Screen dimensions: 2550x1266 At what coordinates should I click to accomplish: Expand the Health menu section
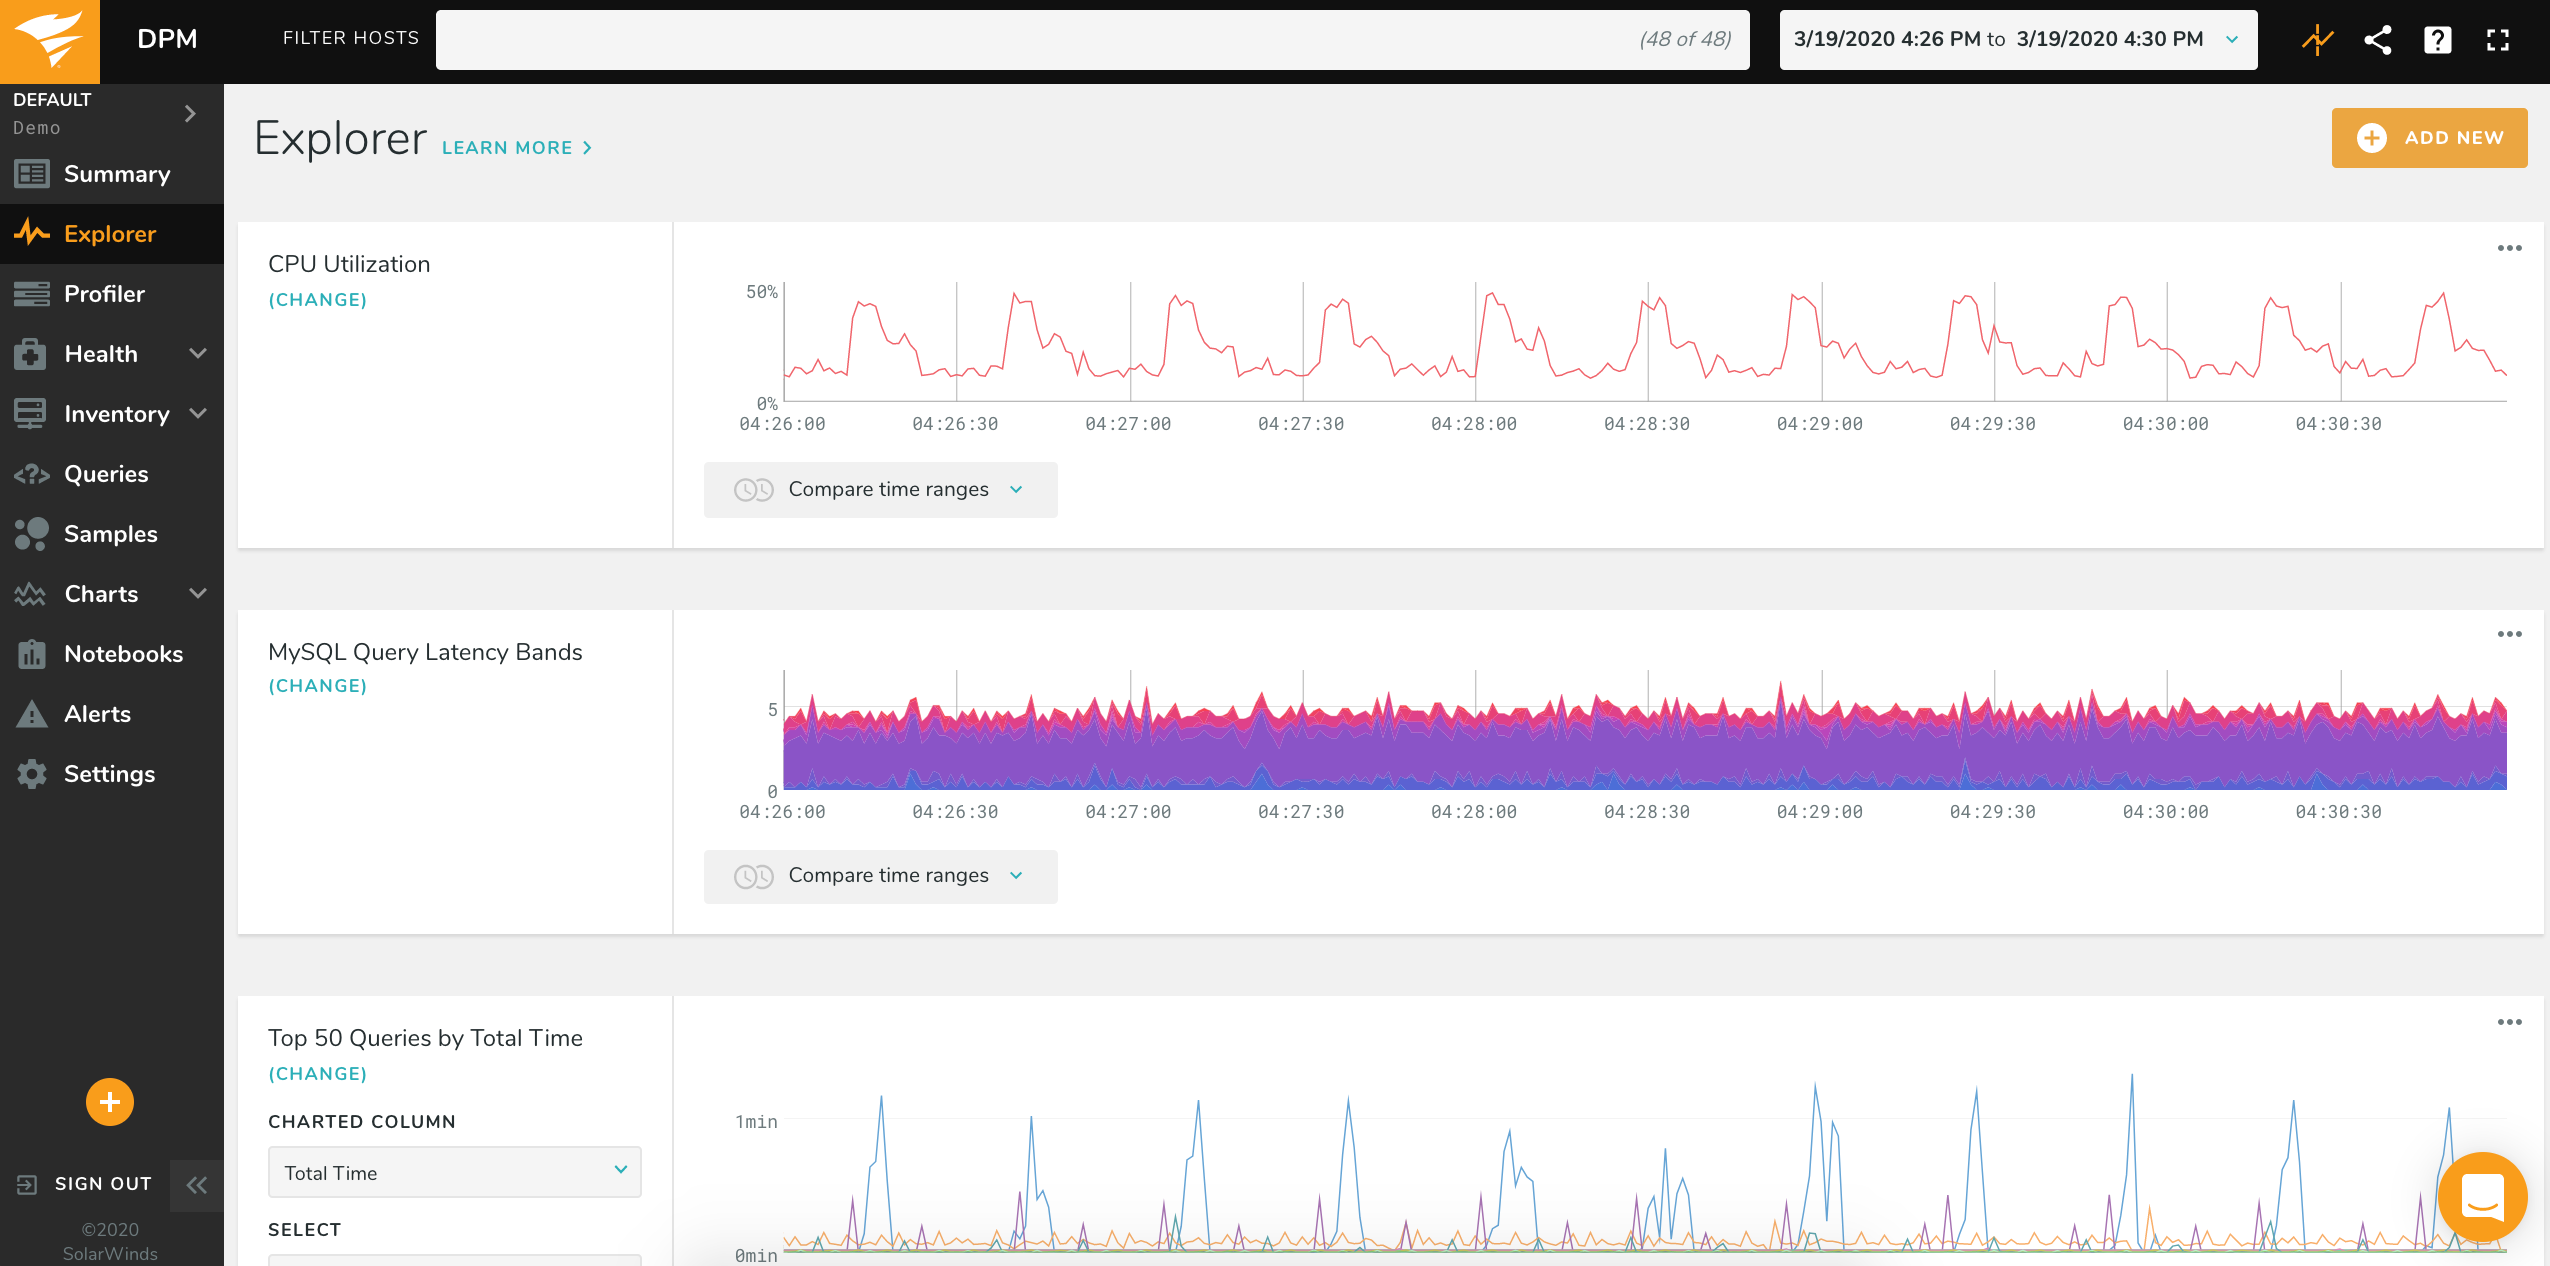(198, 353)
